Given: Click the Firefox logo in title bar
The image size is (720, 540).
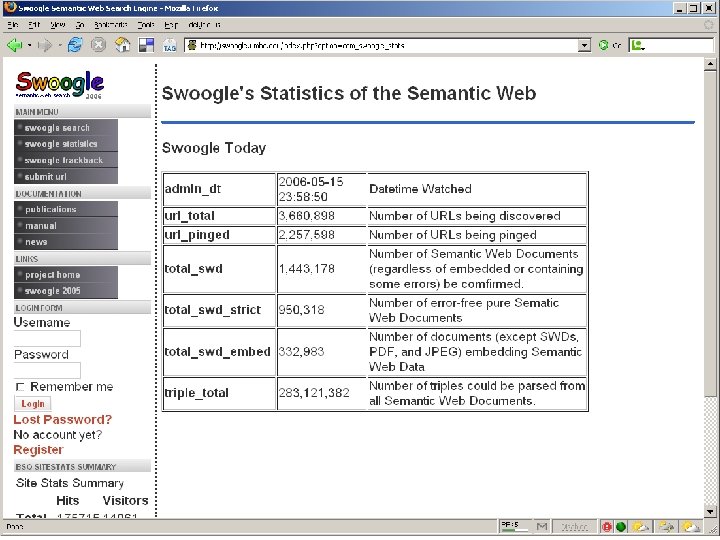Looking at the screenshot, I should 10,8.
